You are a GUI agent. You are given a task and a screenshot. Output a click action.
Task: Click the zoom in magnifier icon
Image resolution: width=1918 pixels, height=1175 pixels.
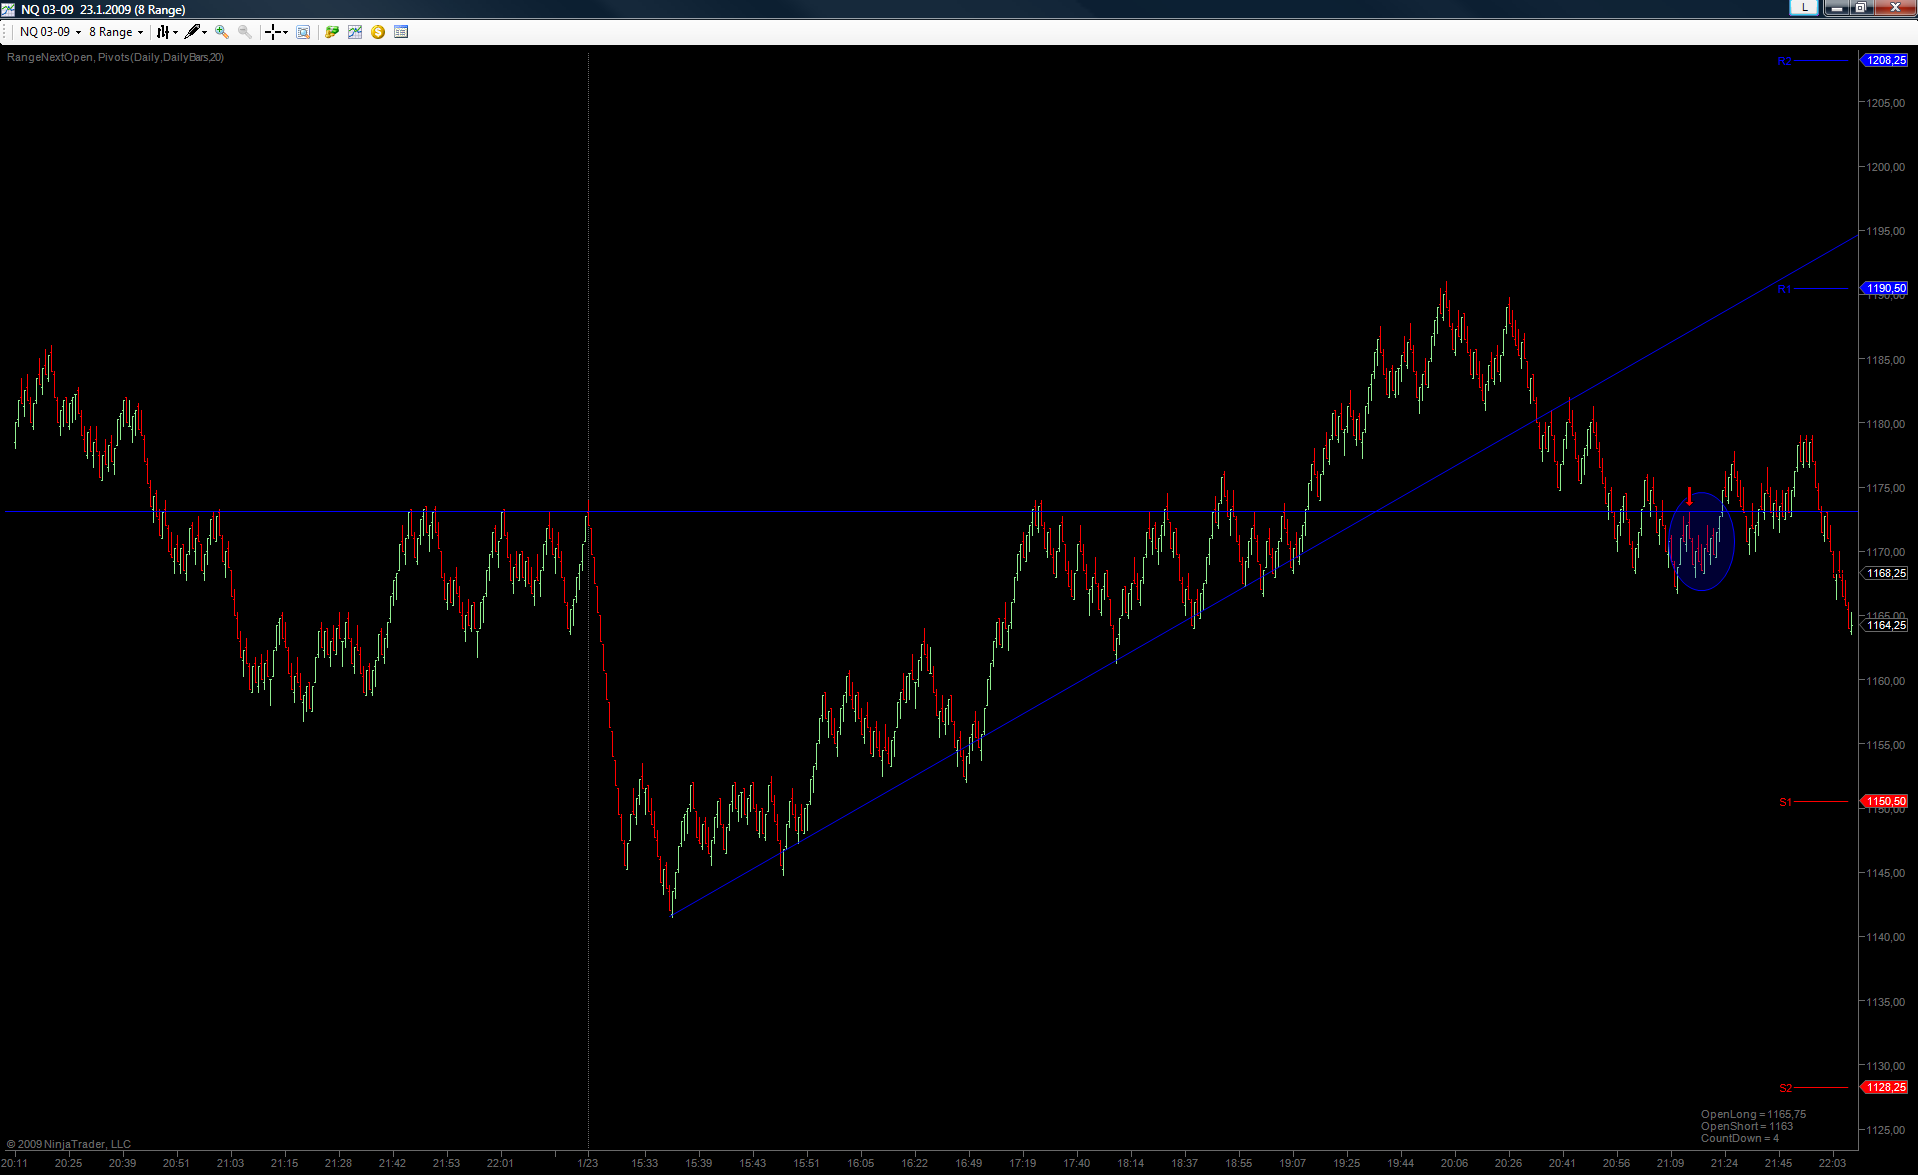(x=222, y=32)
